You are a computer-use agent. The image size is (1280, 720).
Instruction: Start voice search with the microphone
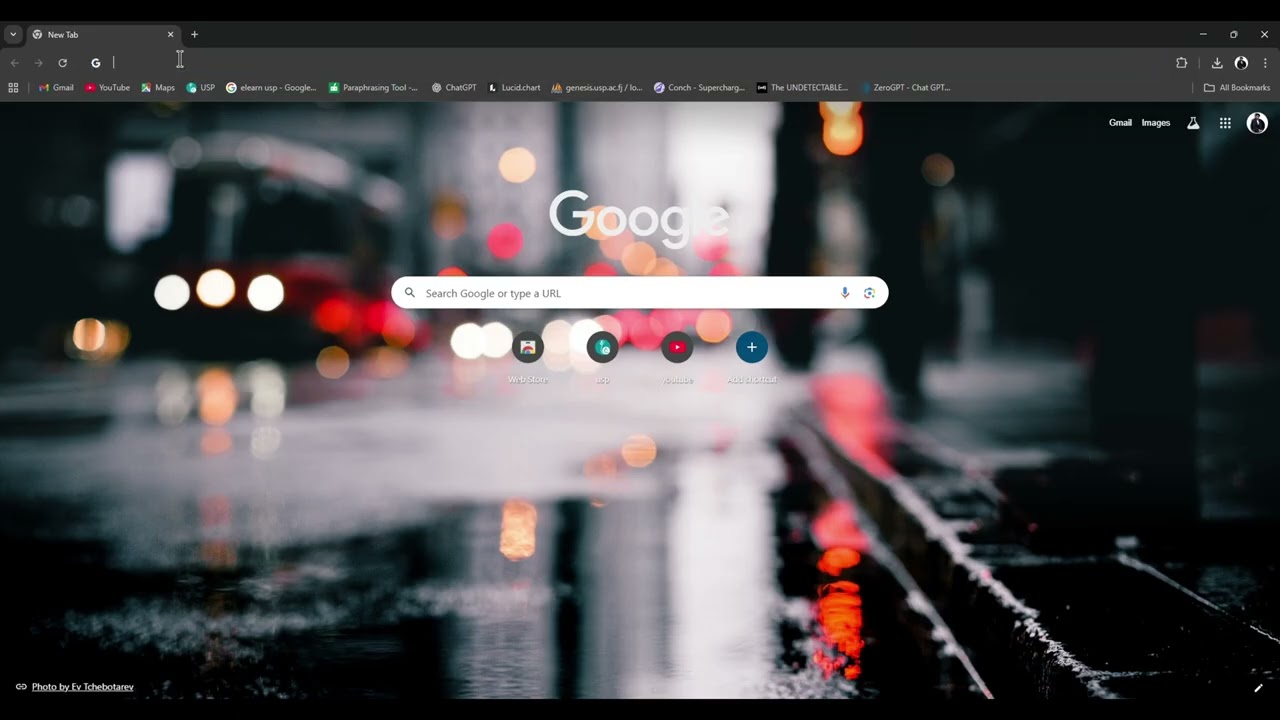pyautogui.click(x=845, y=293)
